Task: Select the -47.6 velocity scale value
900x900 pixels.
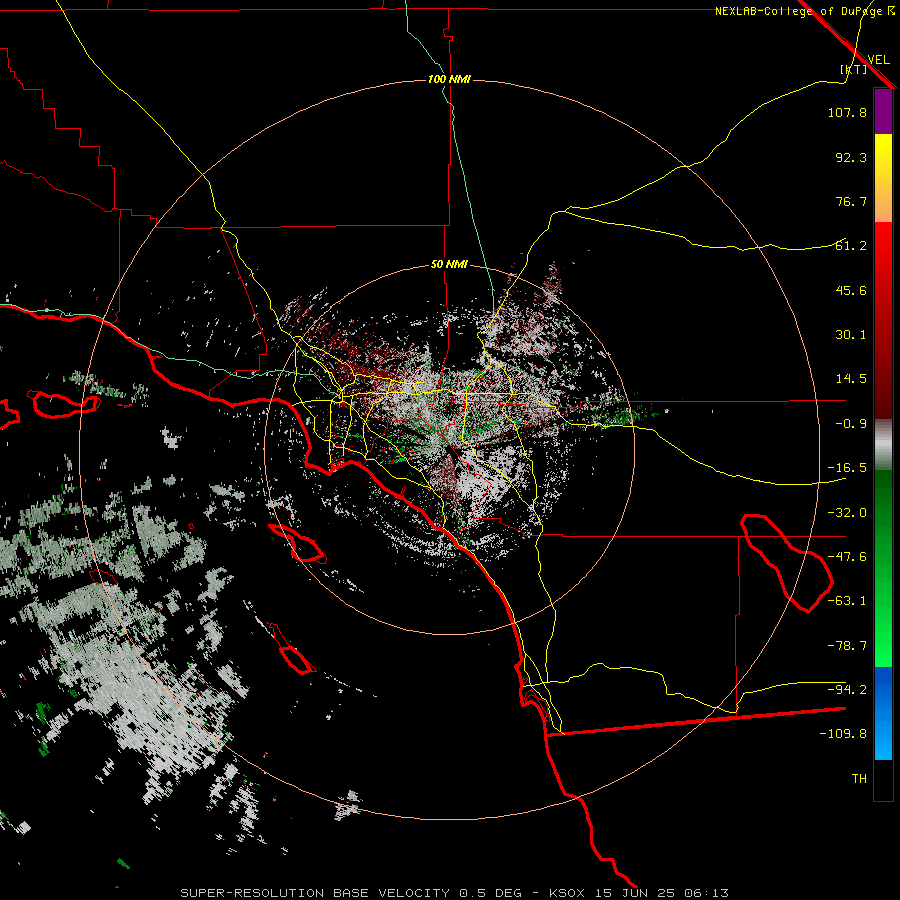Action: (847, 557)
